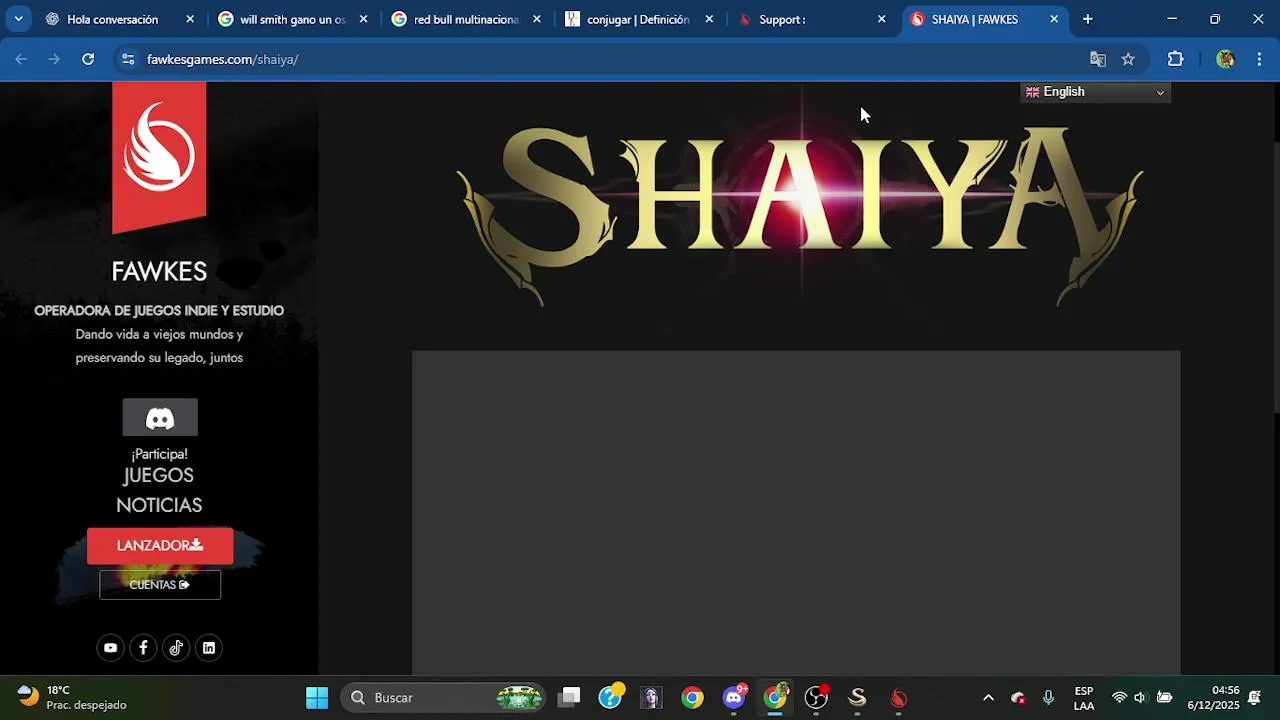Switch to the red bull multinacional tab
1280x720 pixels.
pos(466,19)
